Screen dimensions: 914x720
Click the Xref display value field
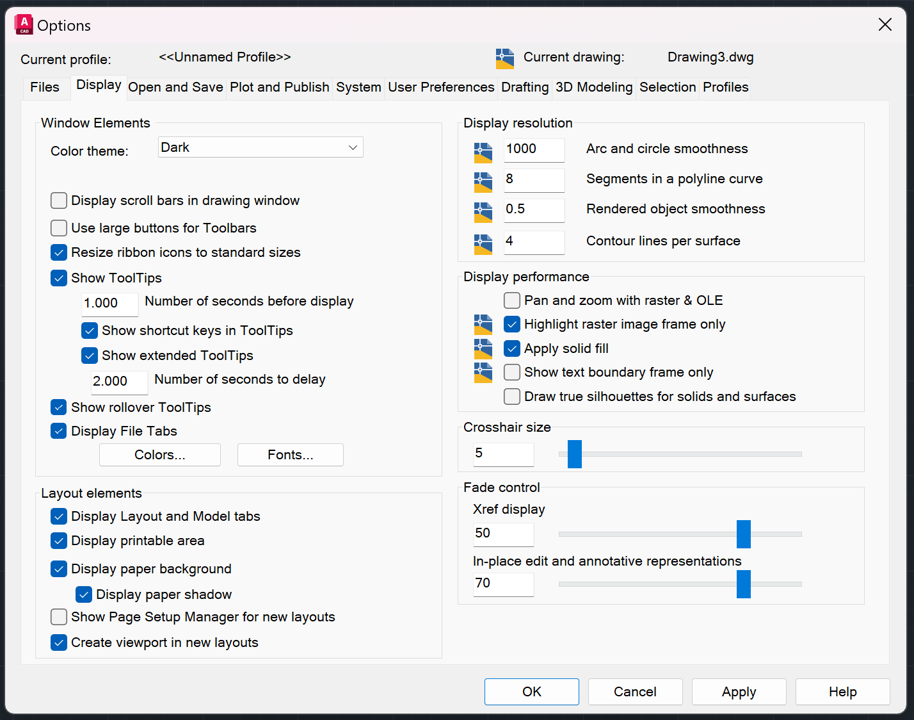(503, 533)
